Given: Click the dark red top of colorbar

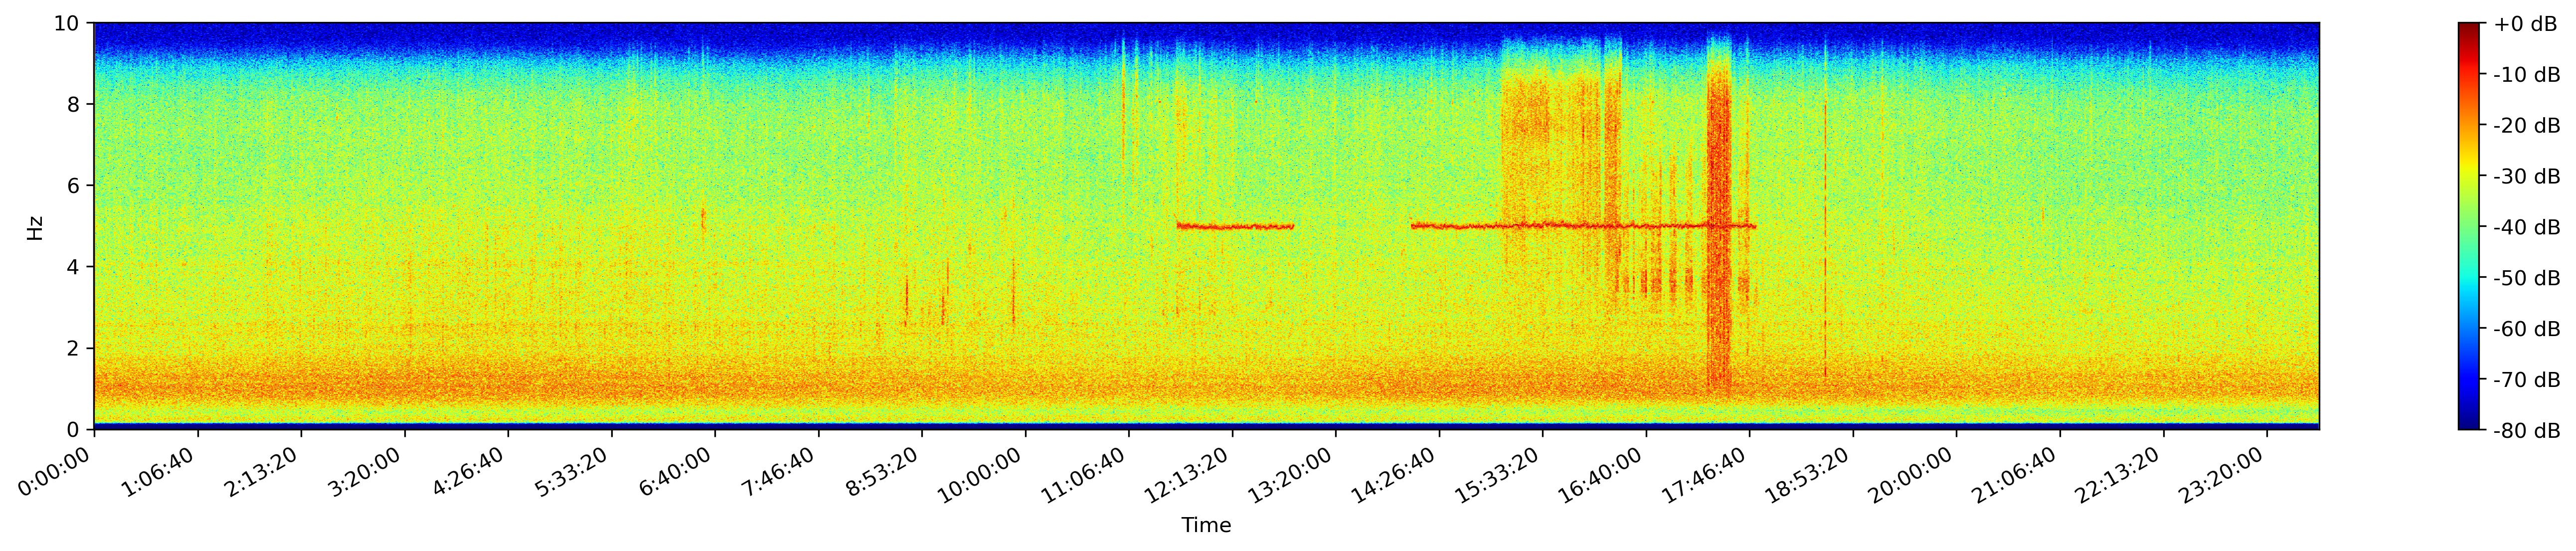Looking at the screenshot, I should tap(2469, 27).
